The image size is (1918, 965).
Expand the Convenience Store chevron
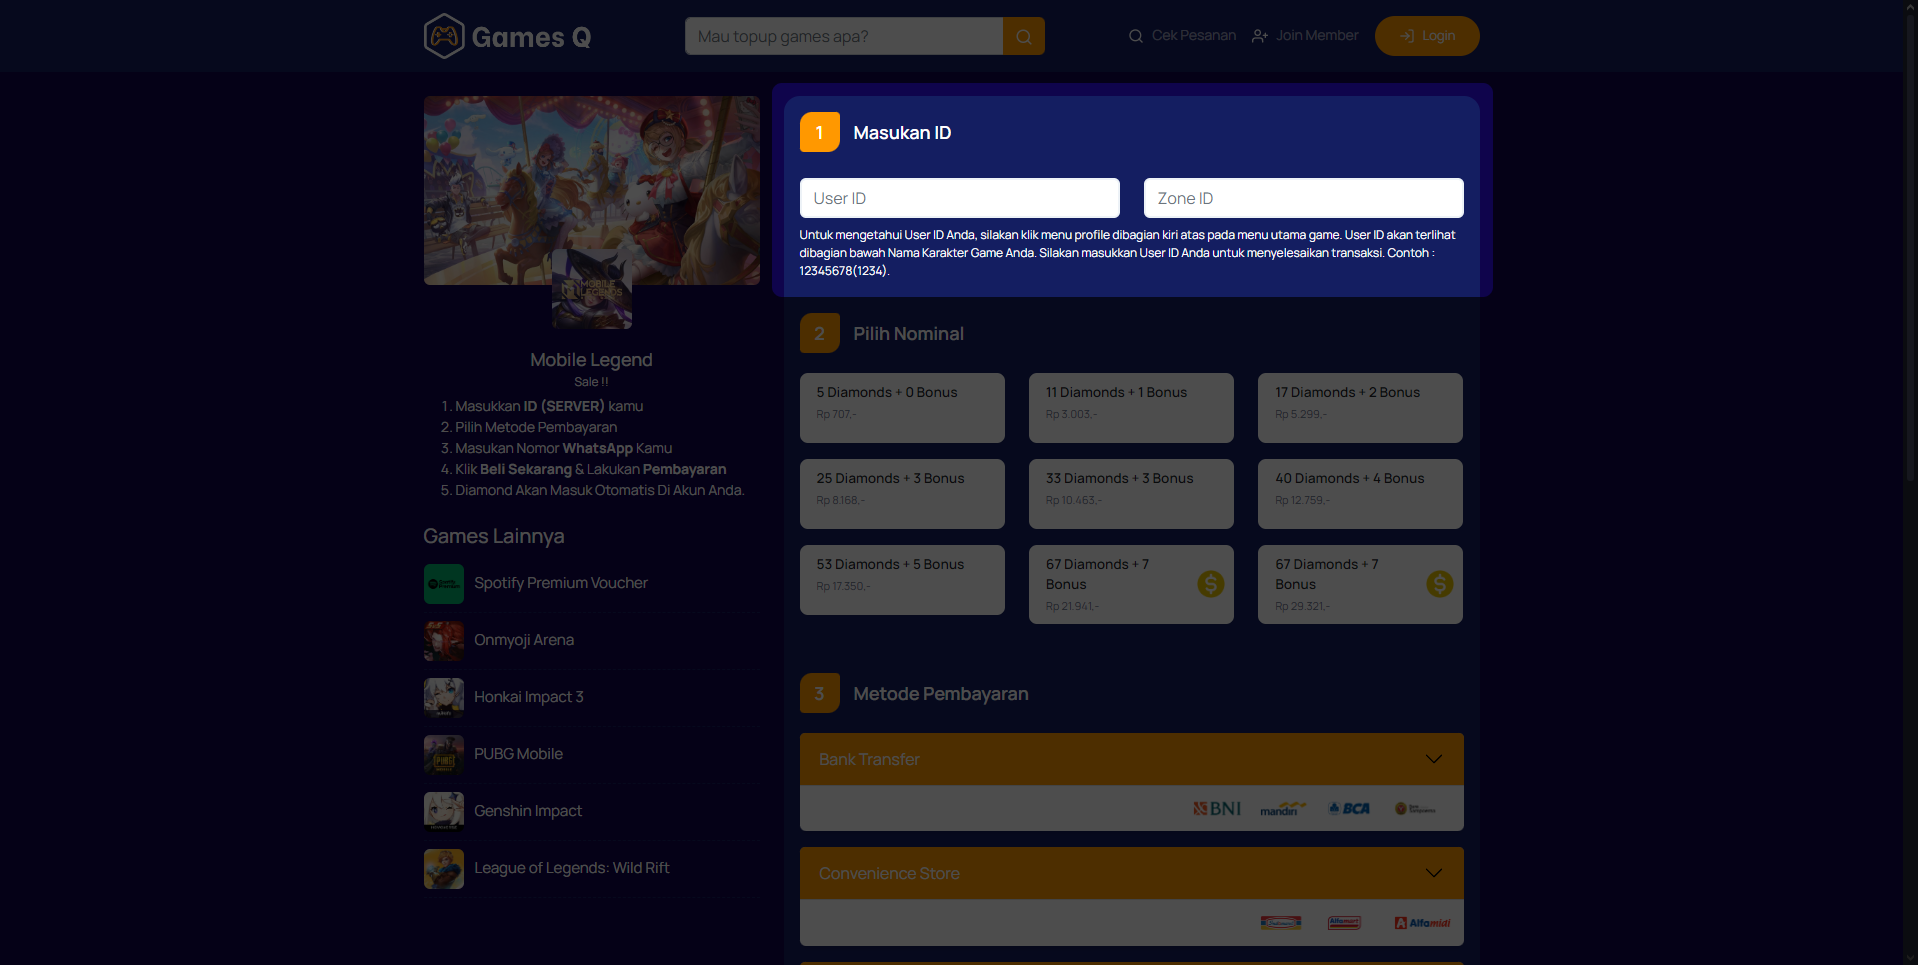click(1434, 873)
